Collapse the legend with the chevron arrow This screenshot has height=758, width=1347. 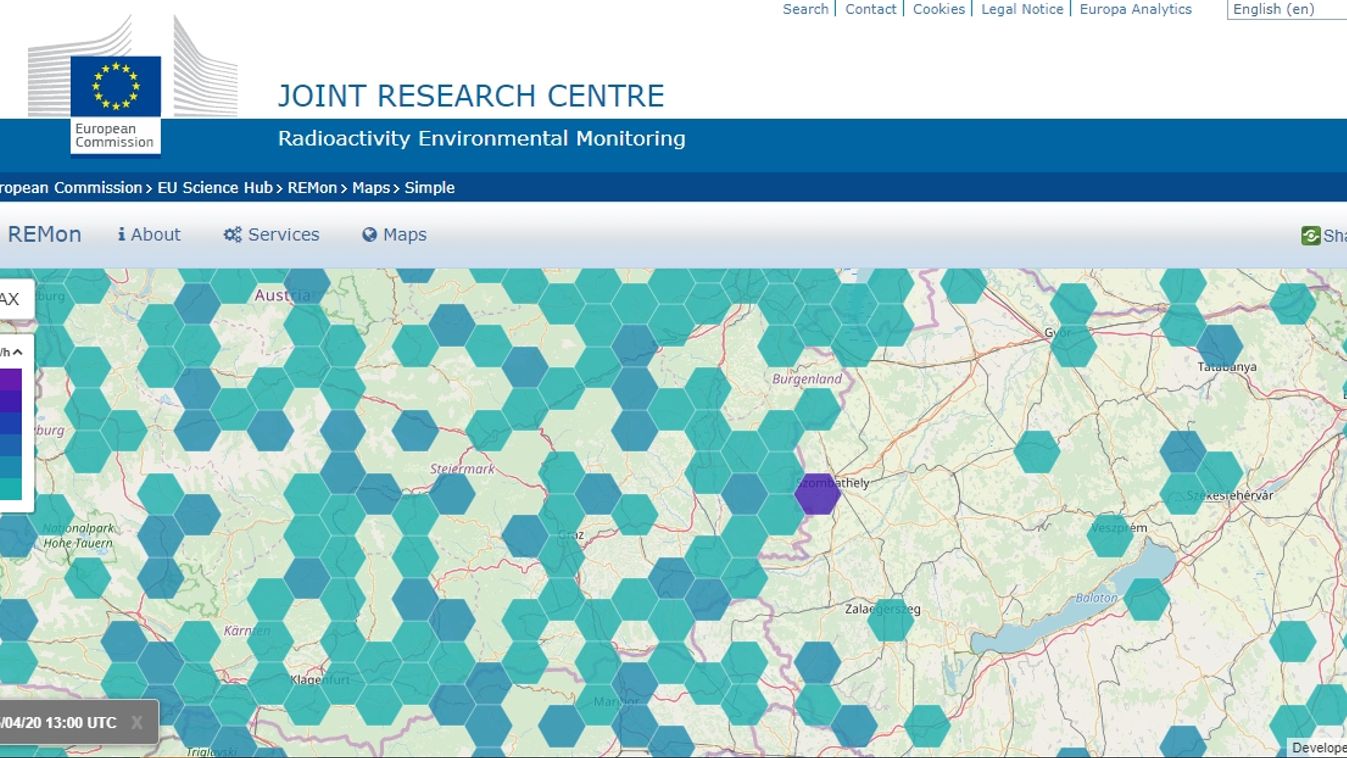(17, 352)
